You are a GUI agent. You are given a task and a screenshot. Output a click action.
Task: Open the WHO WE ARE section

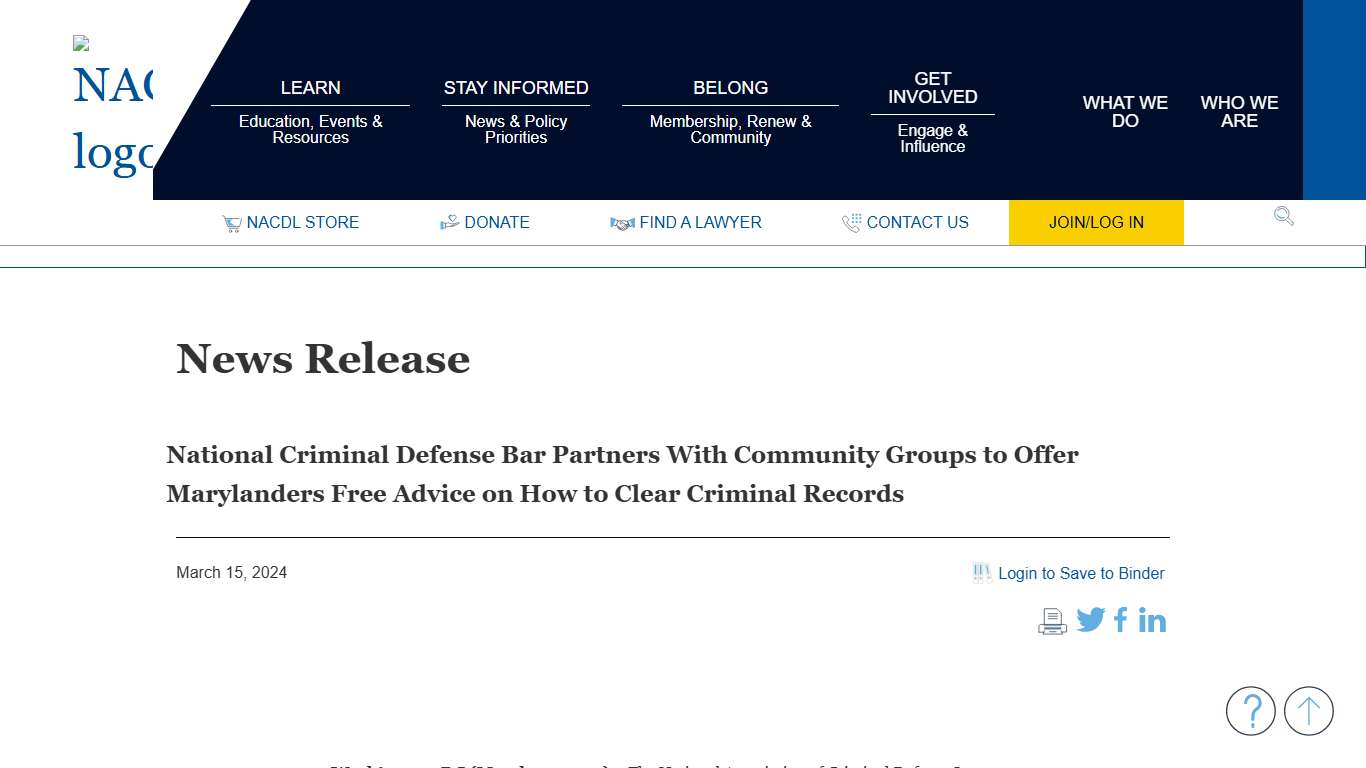1239,111
